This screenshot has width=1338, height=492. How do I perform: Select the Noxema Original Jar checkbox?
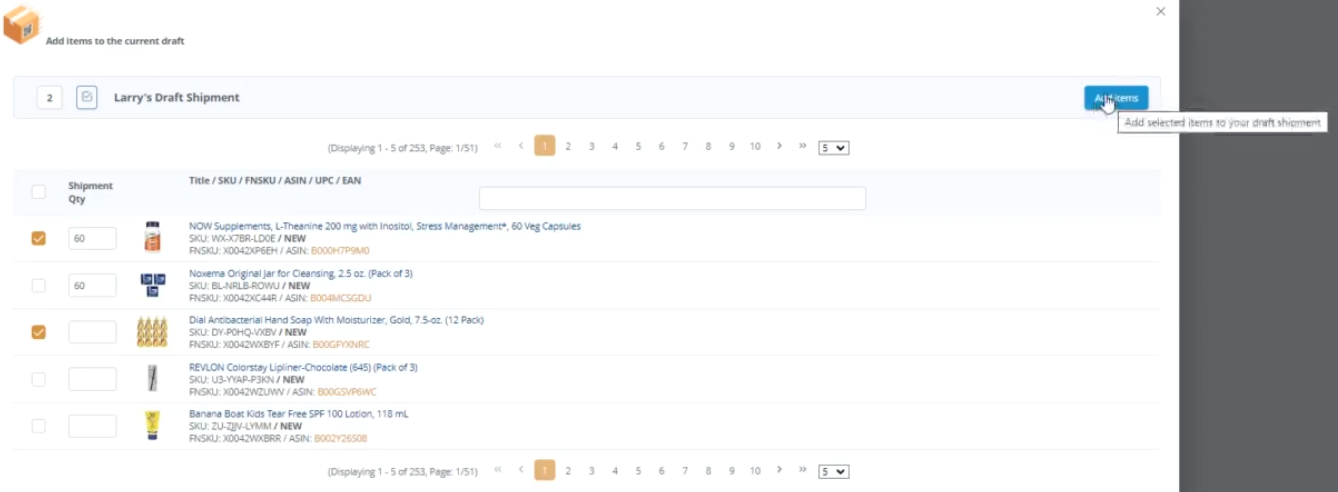(38, 285)
